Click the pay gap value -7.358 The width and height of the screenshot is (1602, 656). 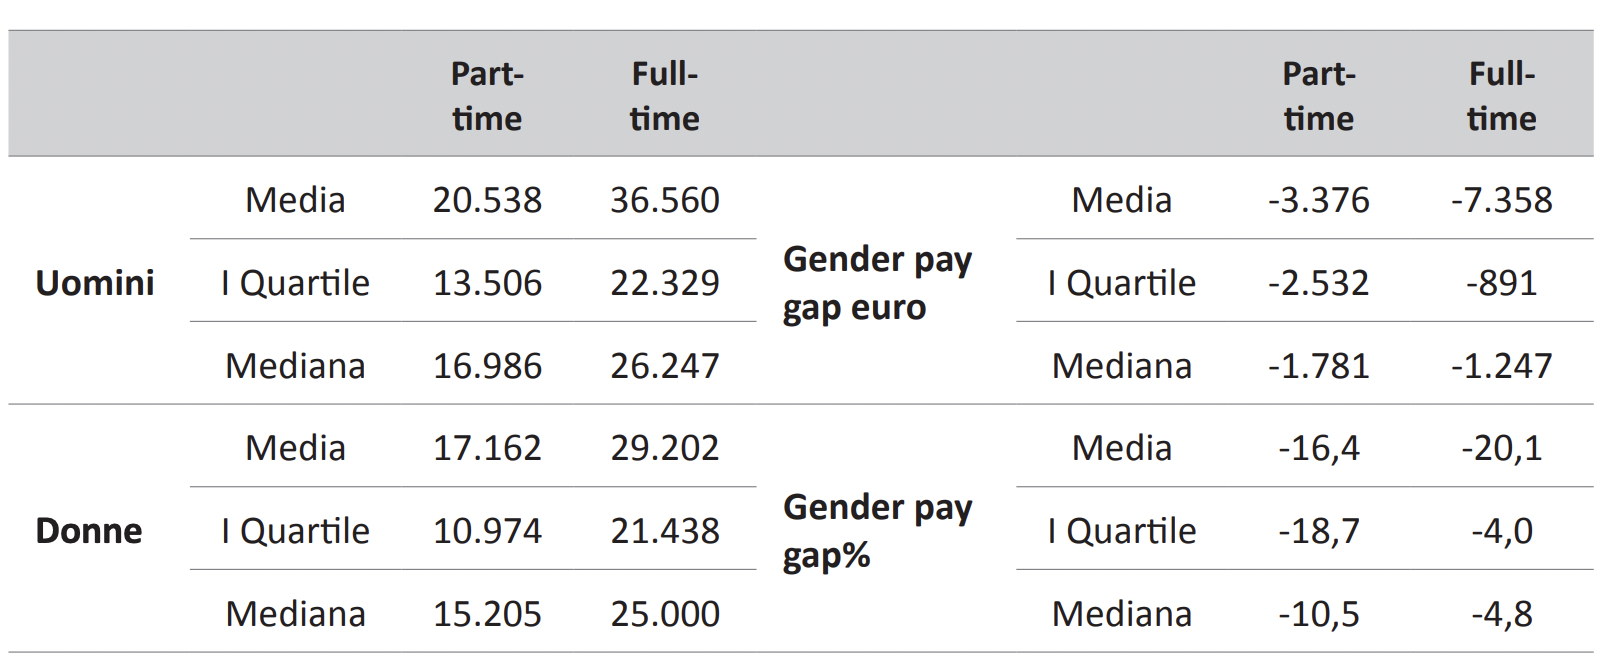pyautogui.click(x=1501, y=200)
